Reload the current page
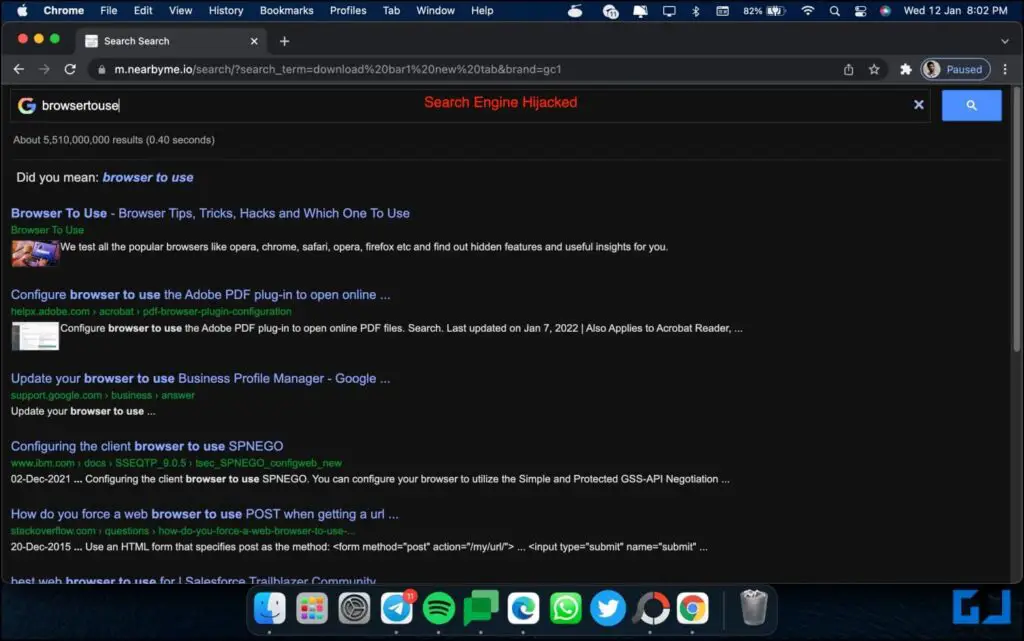The height and width of the screenshot is (641, 1024). [70, 69]
